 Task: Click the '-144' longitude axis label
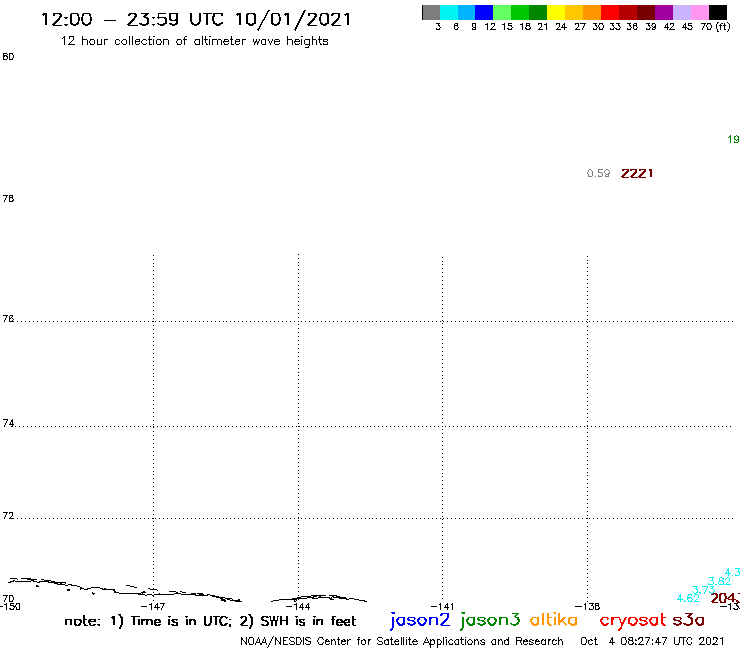[x=298, y=607]
